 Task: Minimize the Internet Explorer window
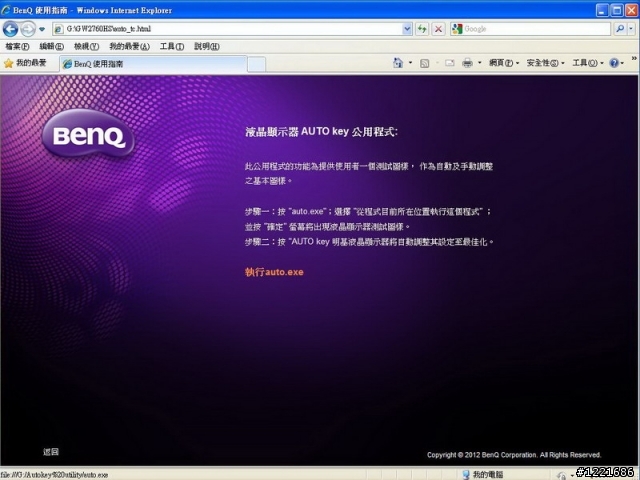(602, 10)
